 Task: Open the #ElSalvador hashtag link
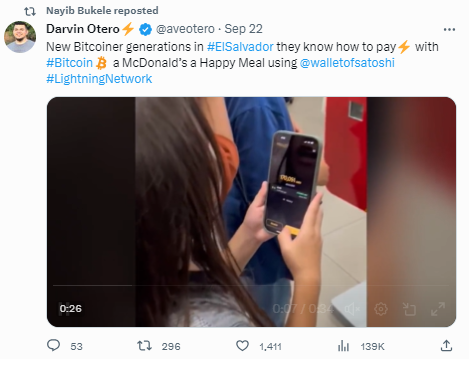(x=240, y=47)
